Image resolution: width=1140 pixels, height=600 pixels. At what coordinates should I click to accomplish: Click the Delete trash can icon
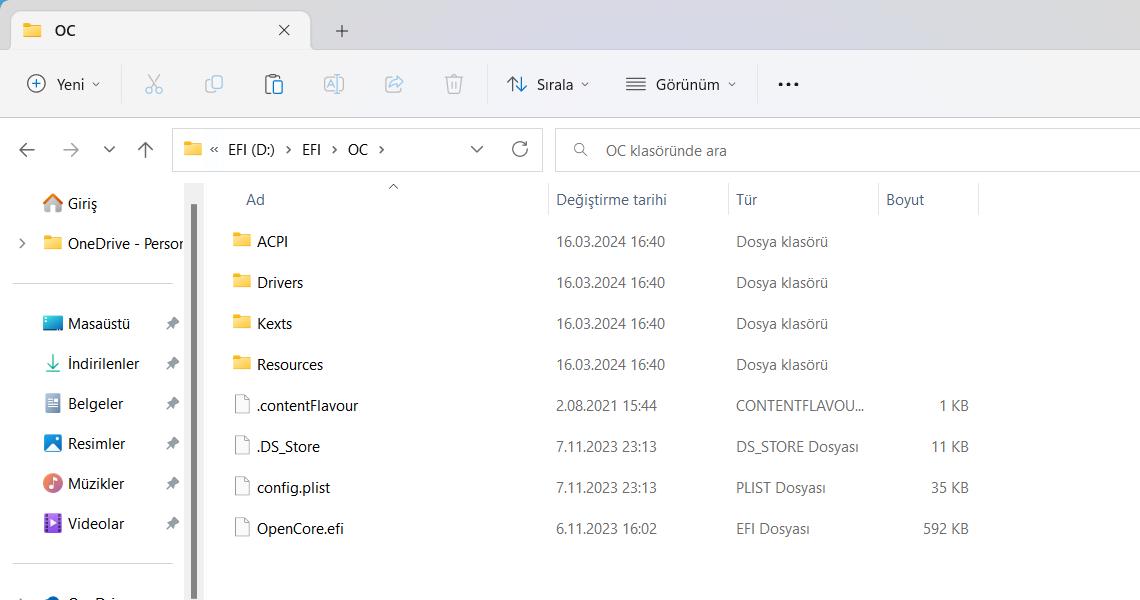453,84
